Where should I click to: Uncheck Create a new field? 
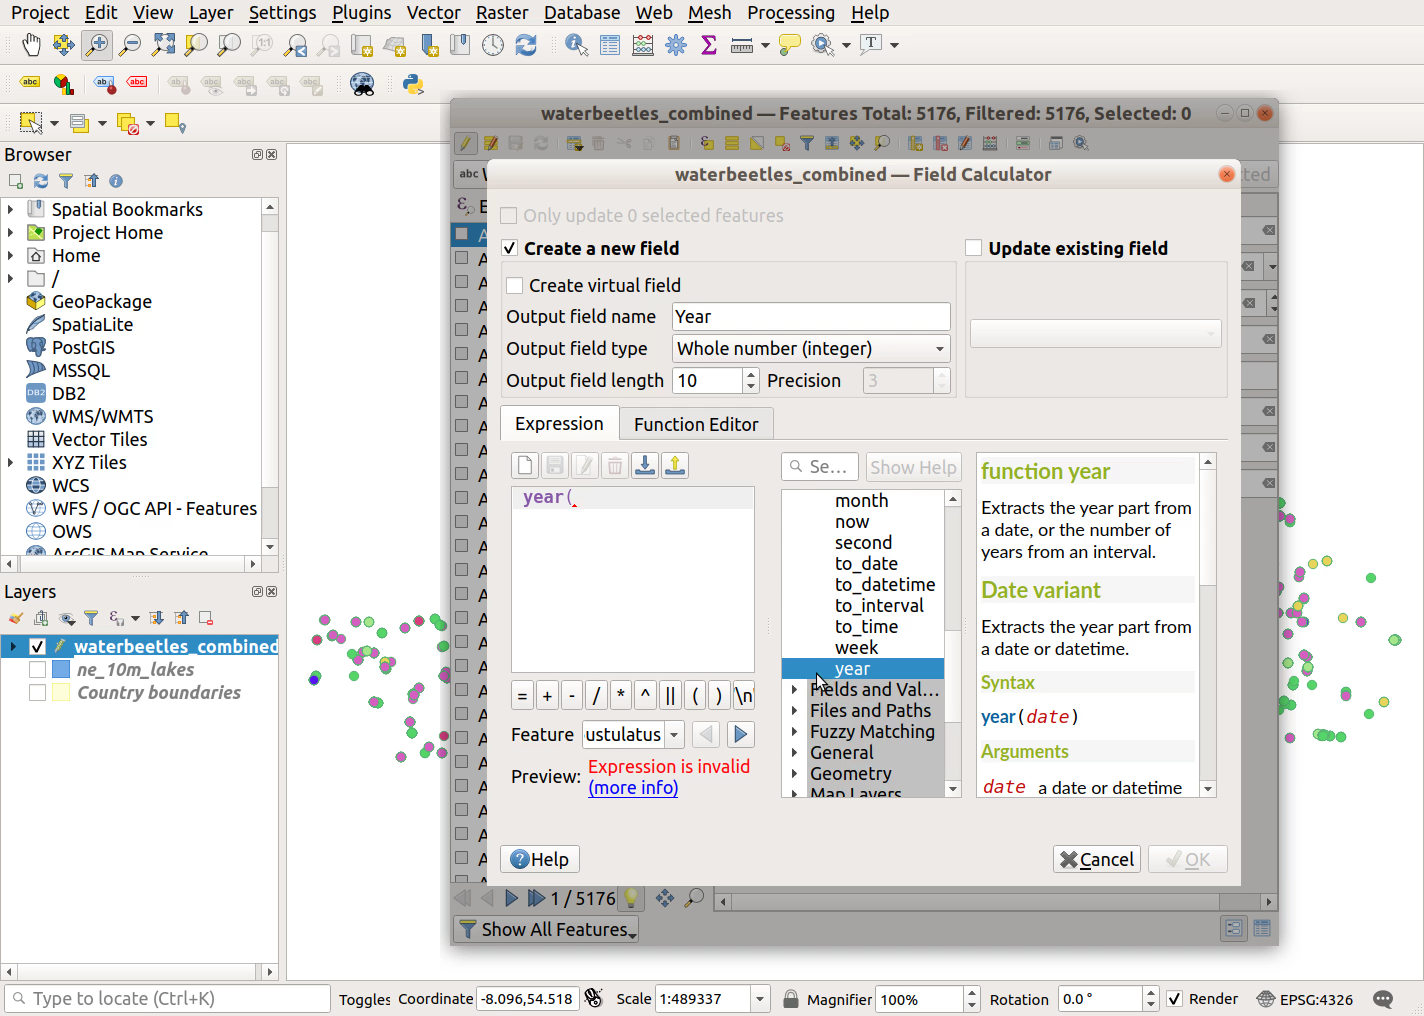[510, 248]
